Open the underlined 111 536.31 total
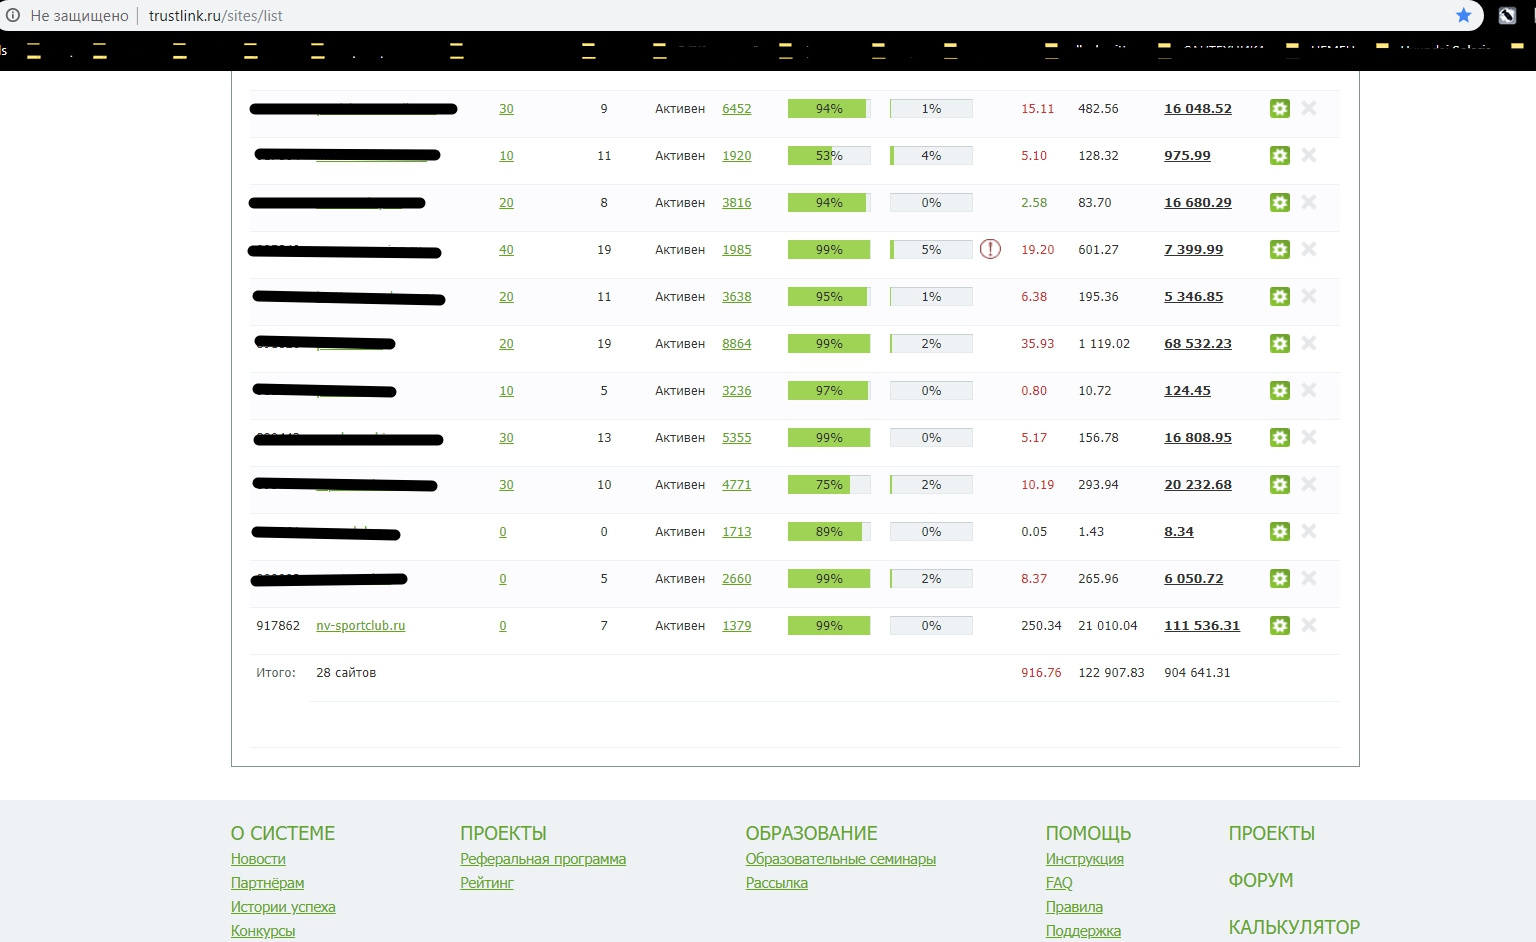 pos(1202,625)
